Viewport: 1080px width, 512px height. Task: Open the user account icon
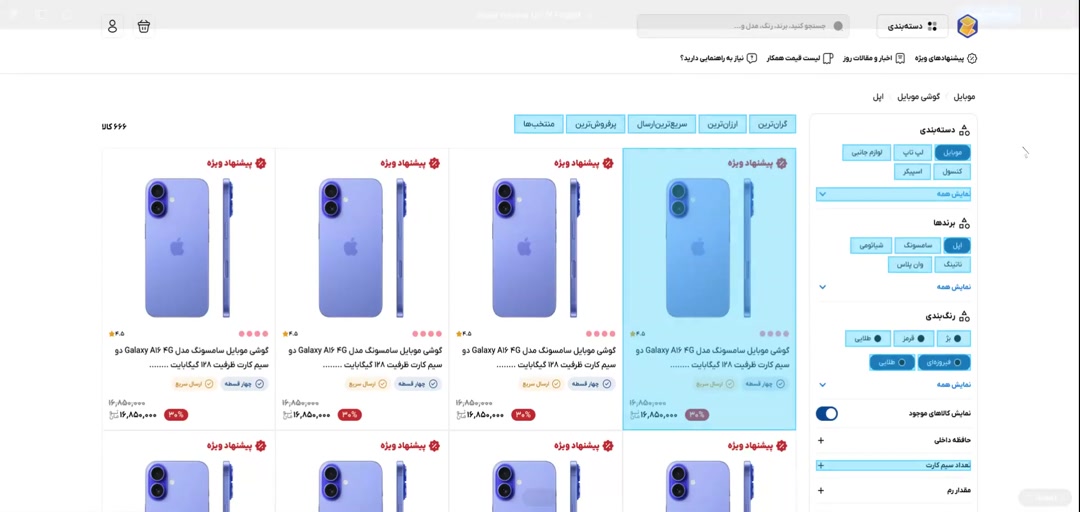click(x=112, y=26)
